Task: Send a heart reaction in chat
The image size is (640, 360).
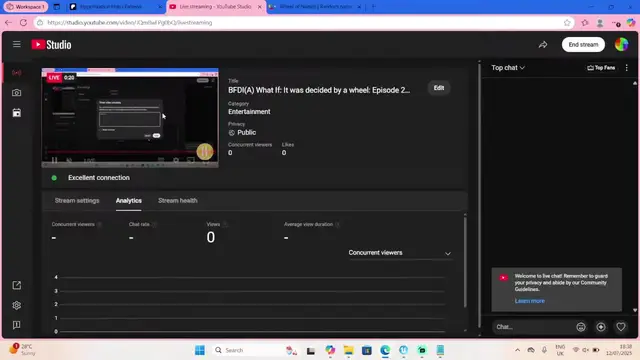Action: click(620, 327)
